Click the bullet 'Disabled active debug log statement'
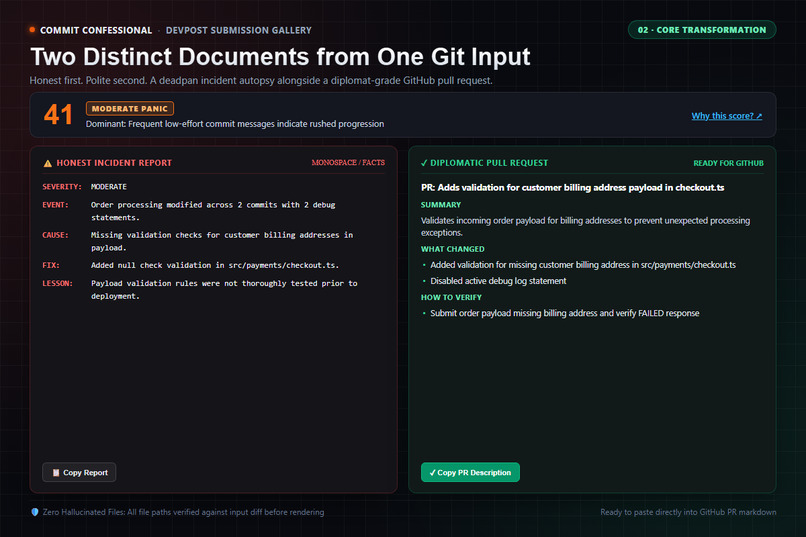The height and width of the screenshot is (537, 806). [x=498, y=281]
